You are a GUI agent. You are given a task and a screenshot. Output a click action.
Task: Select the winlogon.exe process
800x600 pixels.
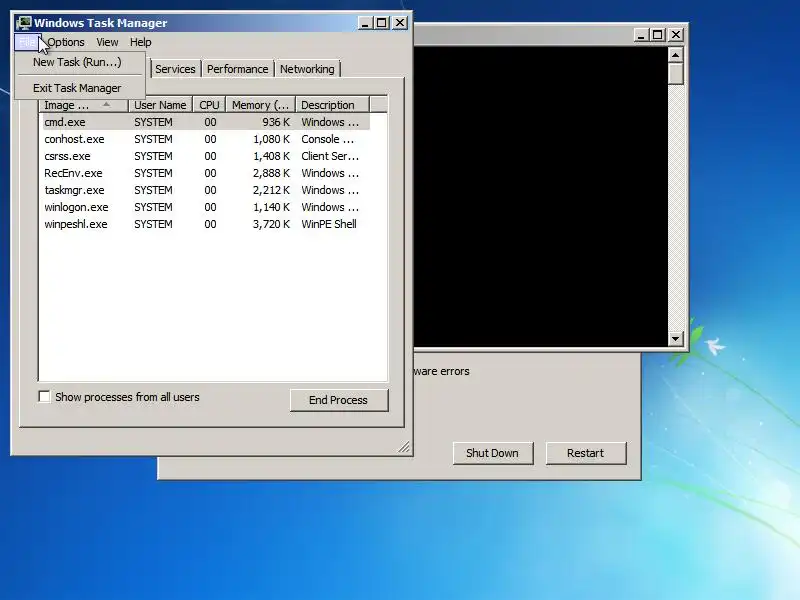[205, 207]
